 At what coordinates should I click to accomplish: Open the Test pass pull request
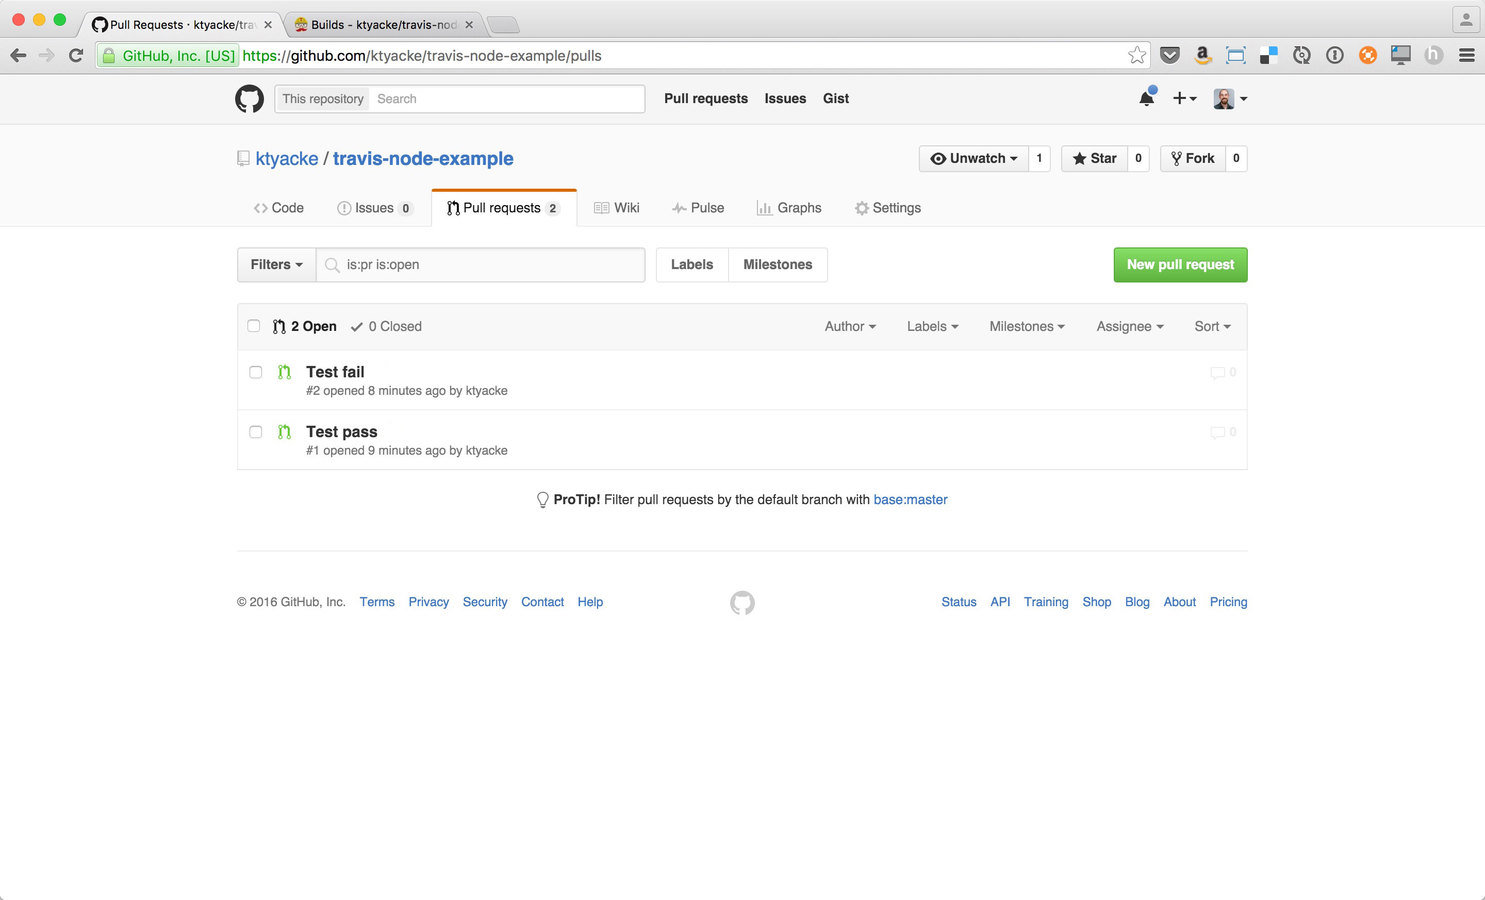point(342,432)
